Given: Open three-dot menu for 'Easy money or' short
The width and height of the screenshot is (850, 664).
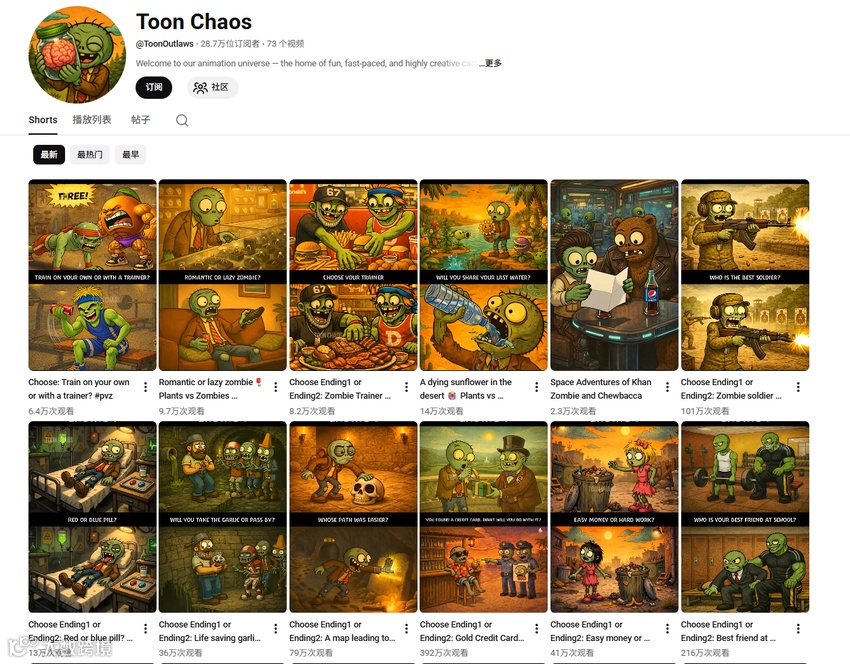Looking at the screenshot, I should coord(667,629).
